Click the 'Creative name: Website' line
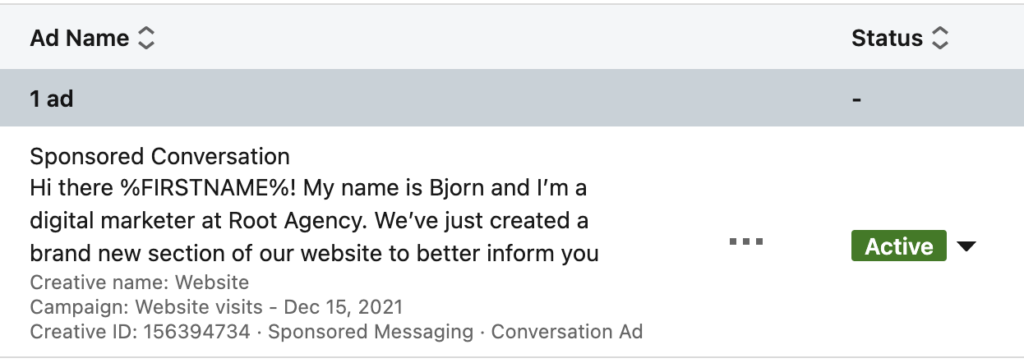Screen dimensions: 1024x363 pyautogui.click(x=139, y=283)
